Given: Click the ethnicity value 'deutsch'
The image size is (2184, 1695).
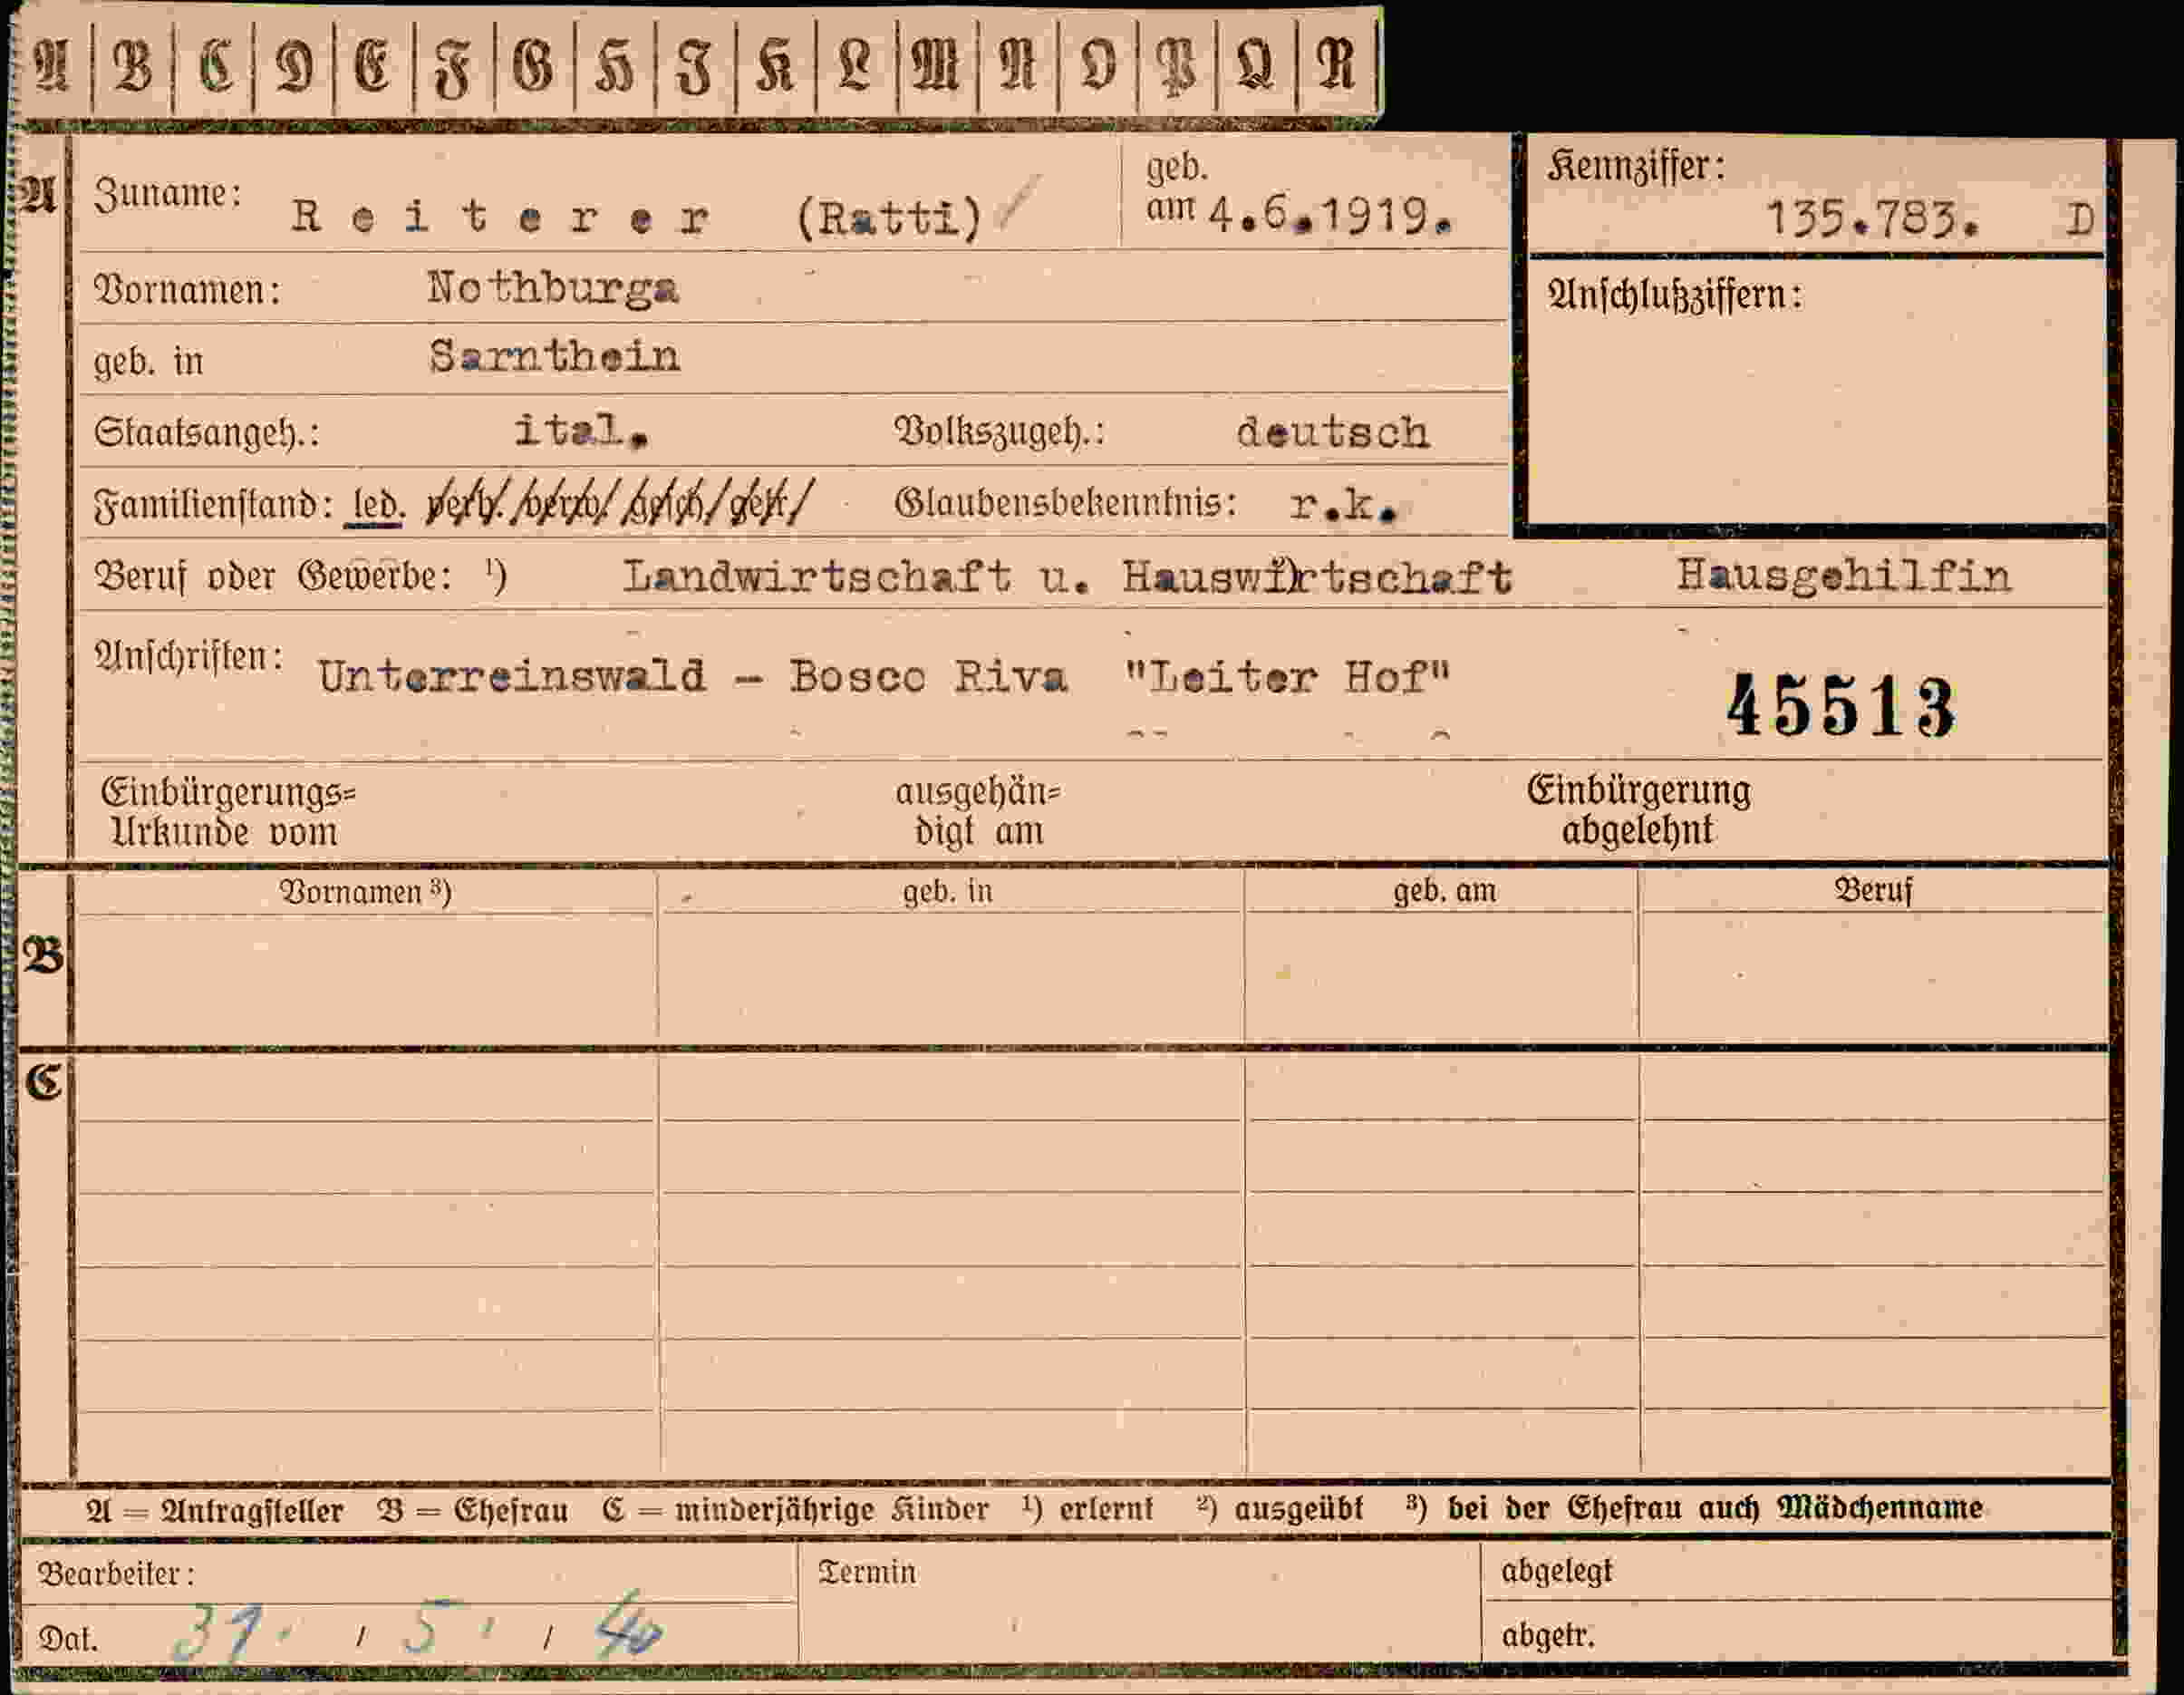Looking at the screenshot, I should (1333, 432).
